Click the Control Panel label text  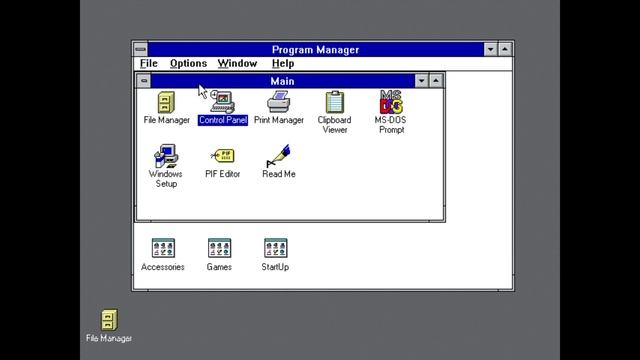(x=223, y=120)
